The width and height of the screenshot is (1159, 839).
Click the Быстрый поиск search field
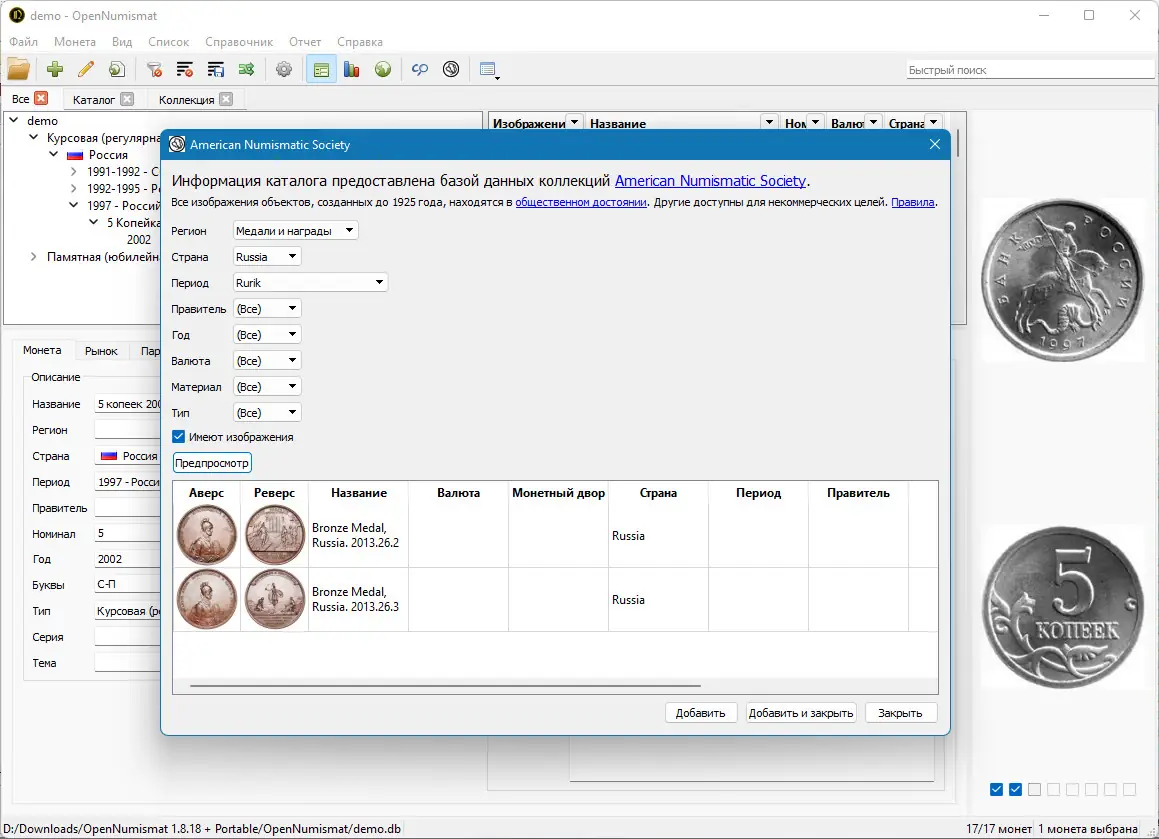pyautogui.click(x=1030, y=69)
